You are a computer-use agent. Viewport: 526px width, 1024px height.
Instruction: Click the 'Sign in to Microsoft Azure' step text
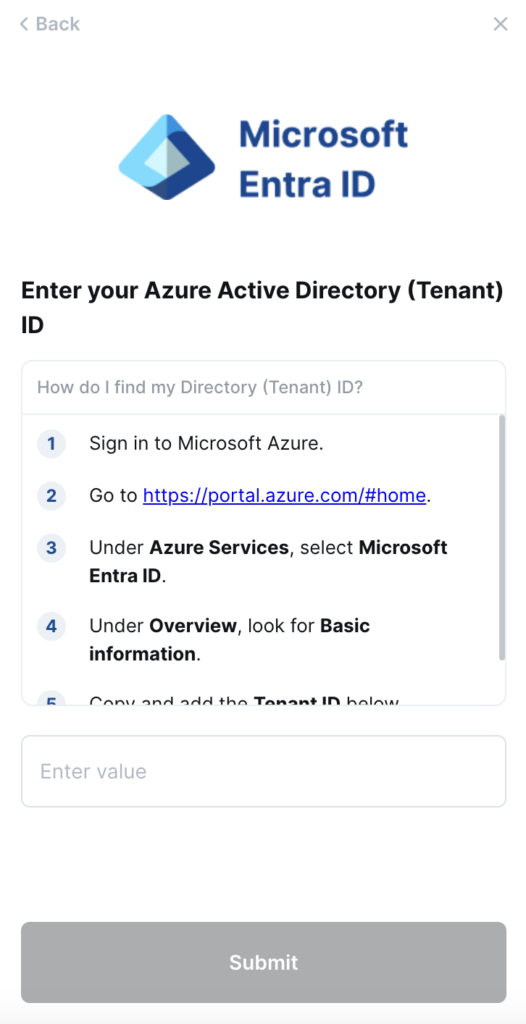click(206, 444)
